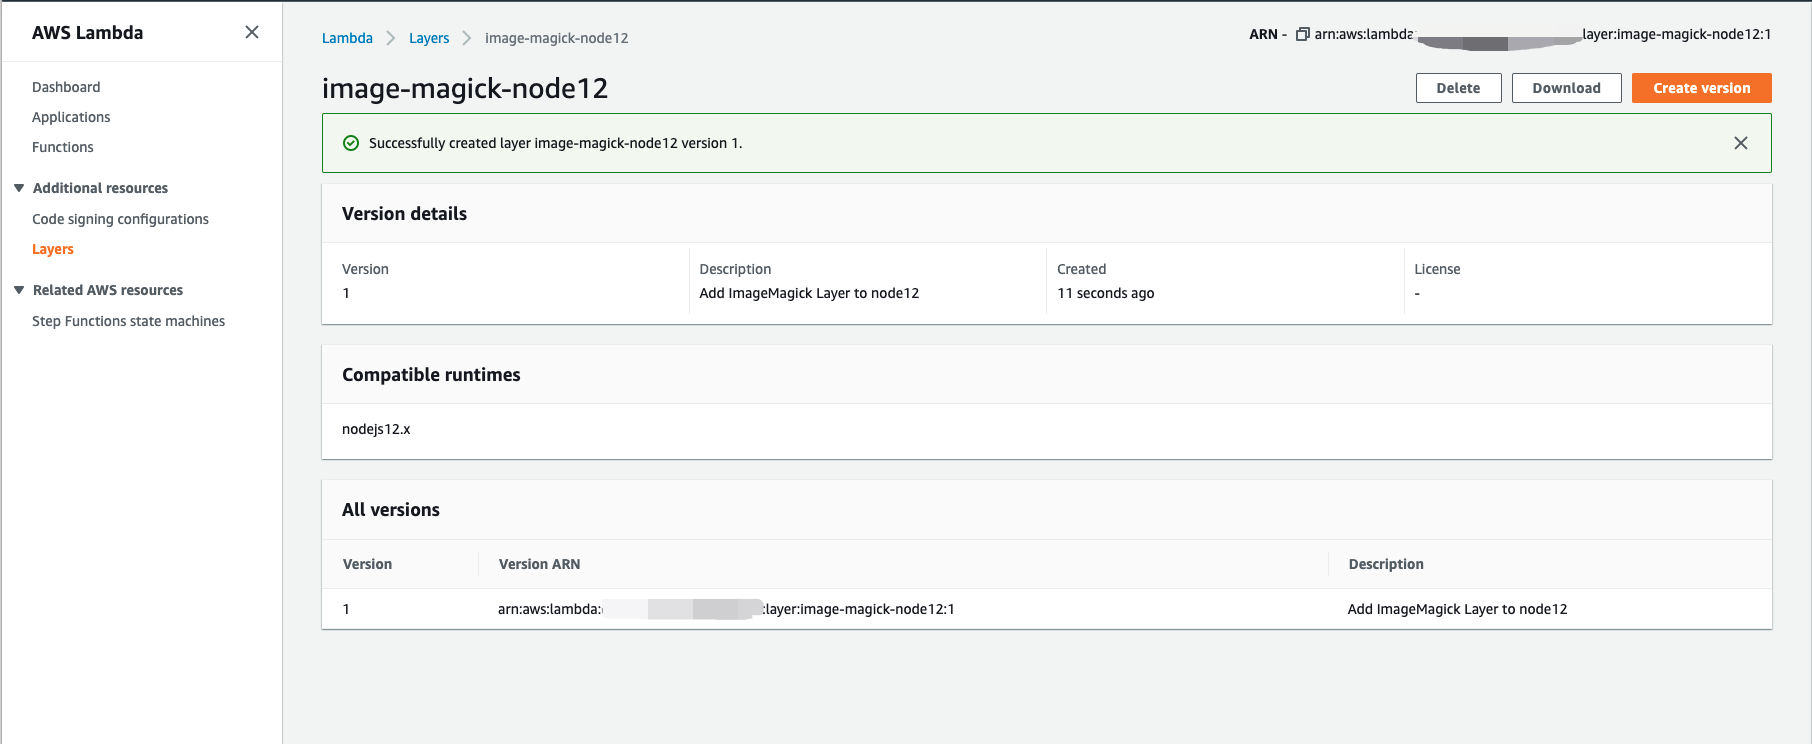Click the Create version button
The height and width of the screenshot is (744, 1812).
click(x=1701, y=88)
